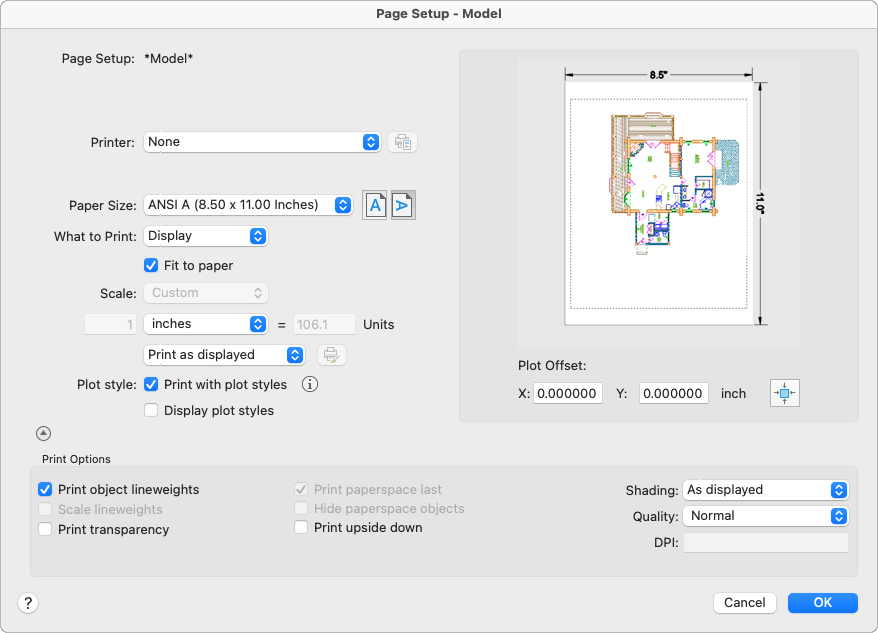Open the Quality Normal dropdown
The height and width of the screenshot is (633, 878).
[765, 516]
